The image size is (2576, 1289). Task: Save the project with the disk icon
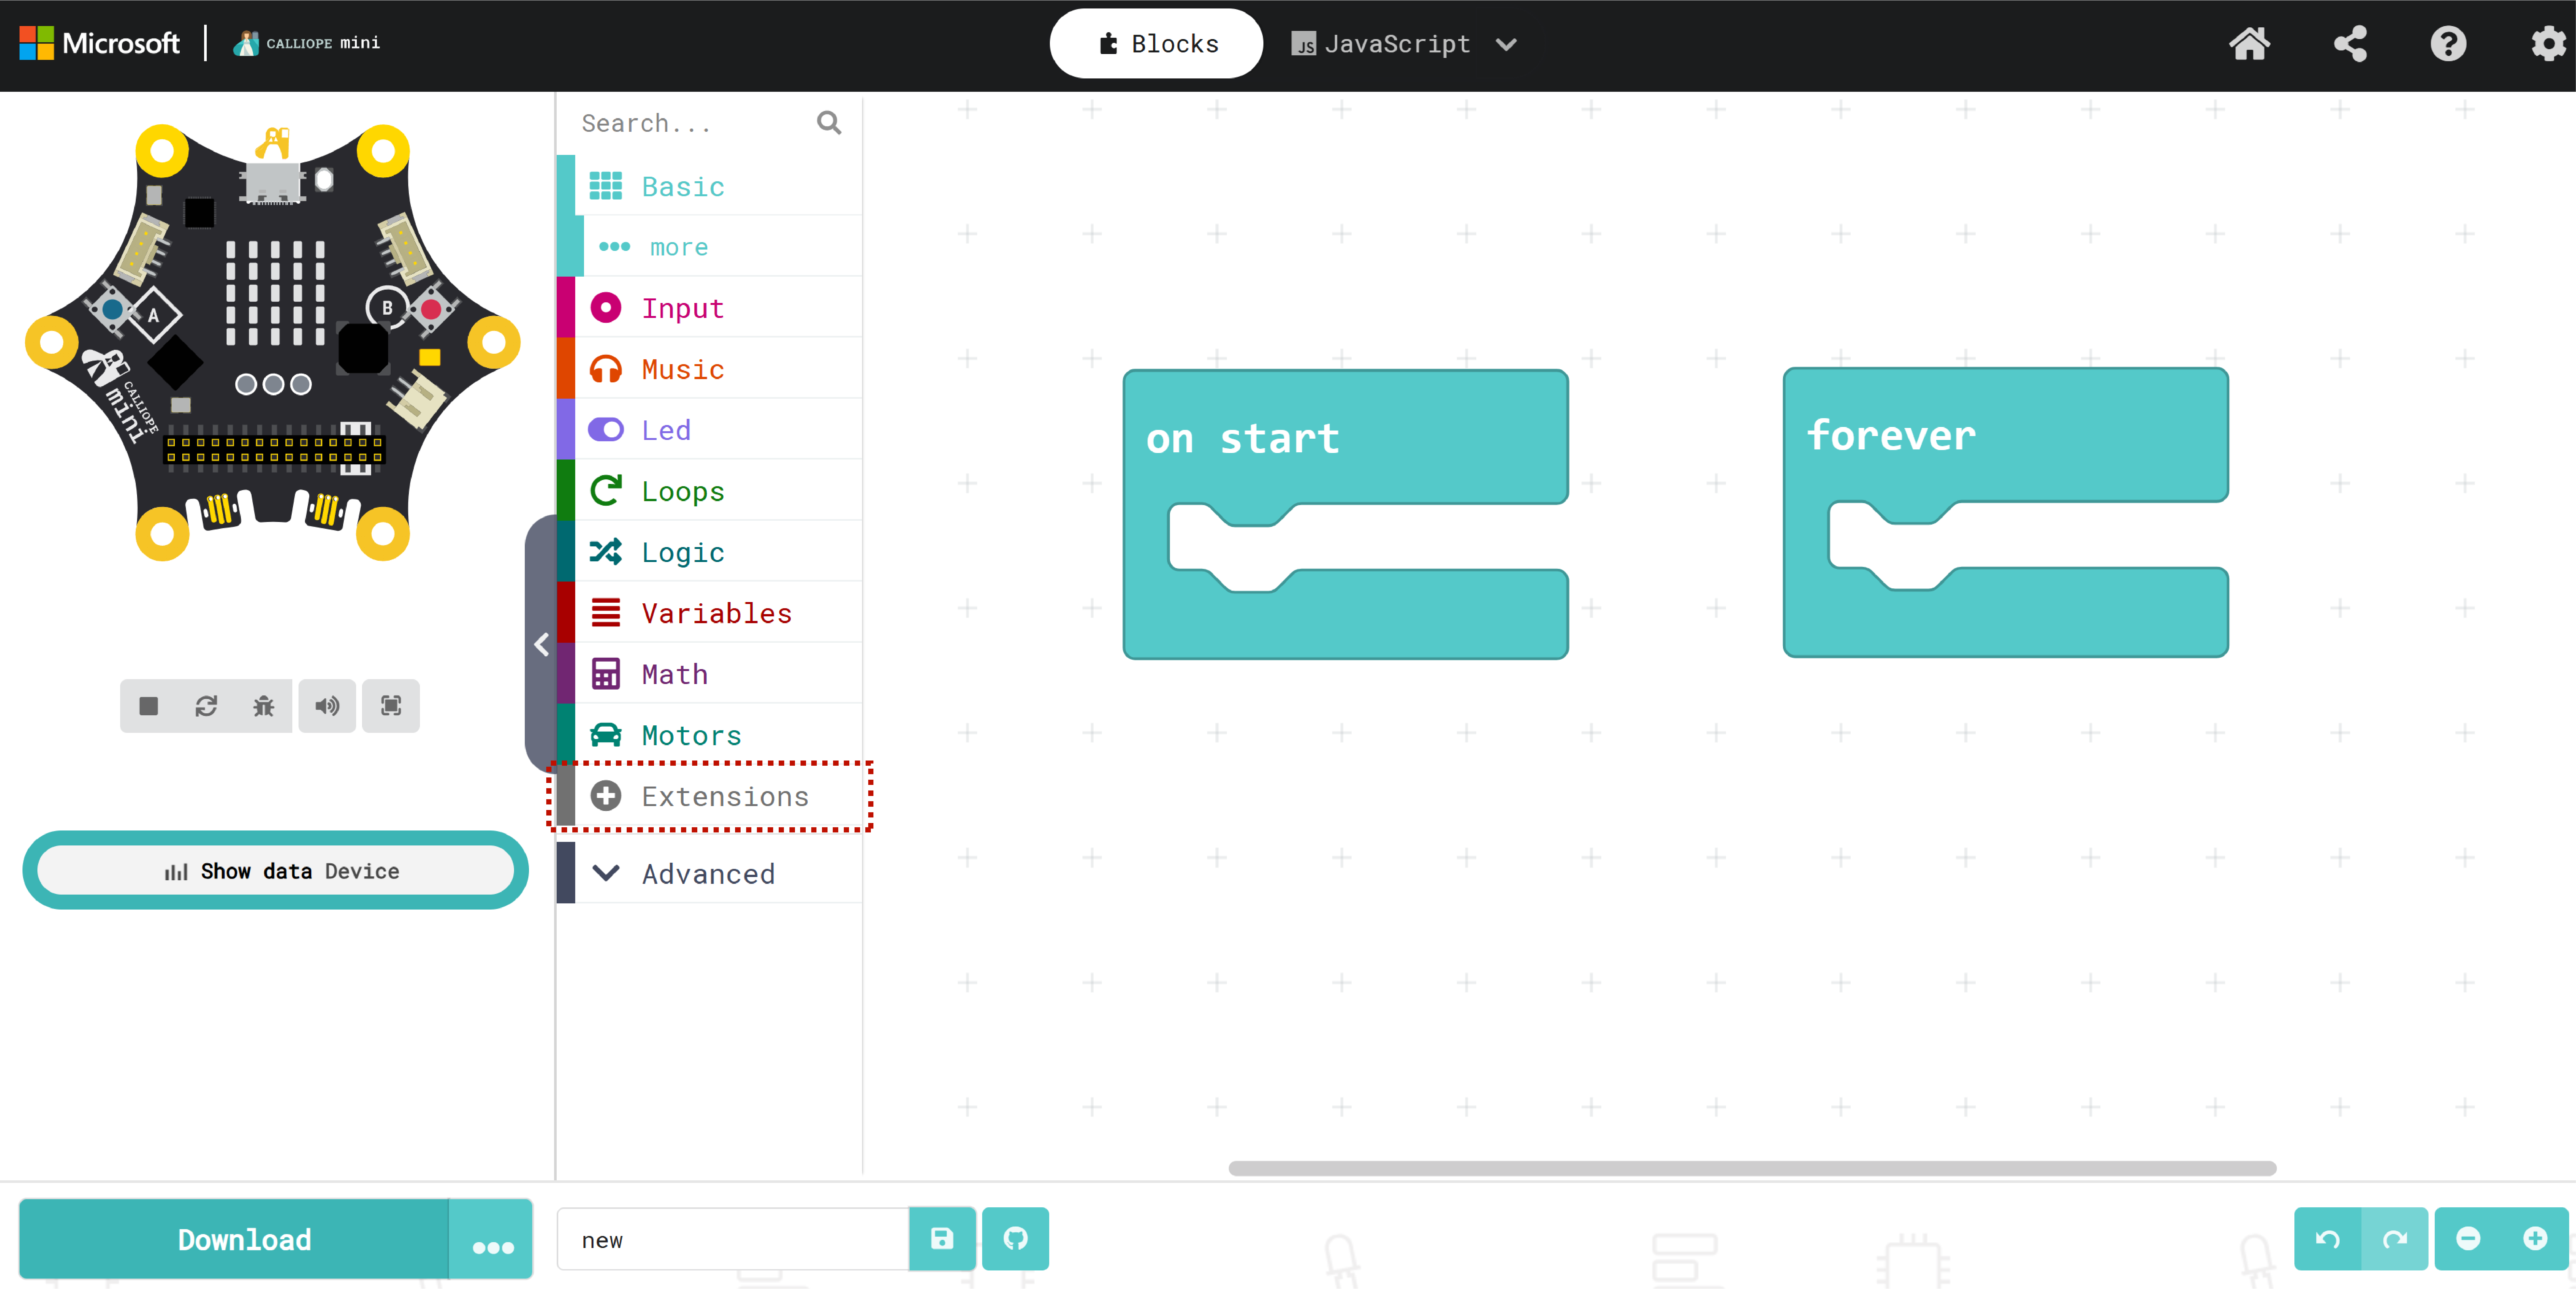942,1239
